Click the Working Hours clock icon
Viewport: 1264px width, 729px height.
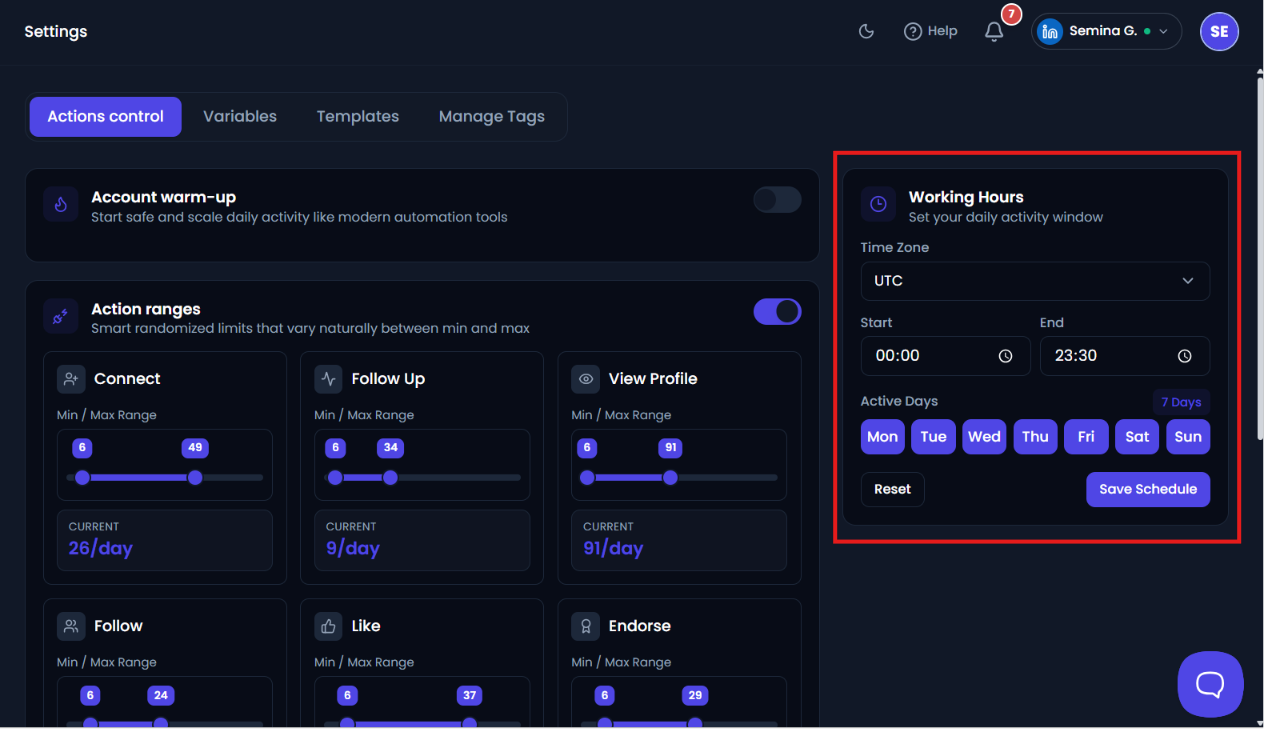pos(878,204)
